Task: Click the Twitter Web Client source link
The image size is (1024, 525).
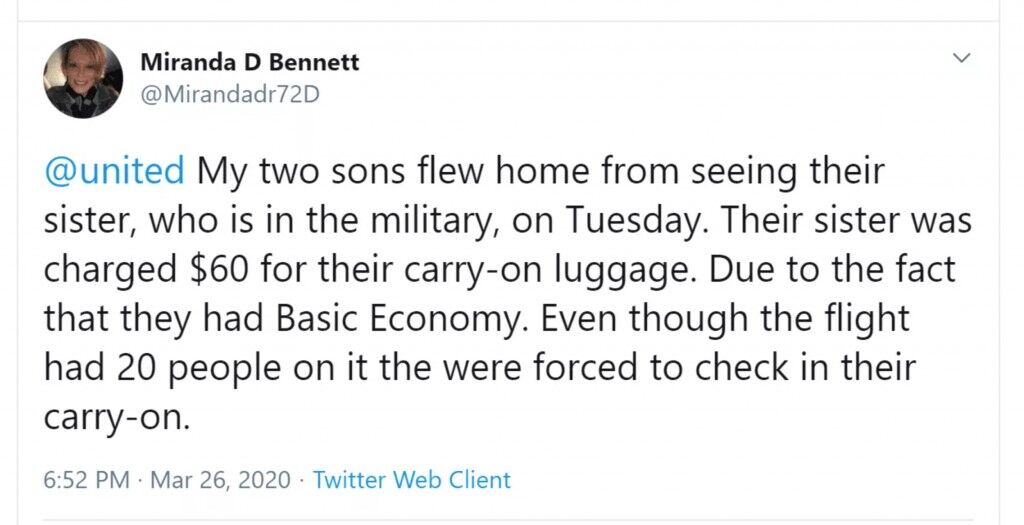Action: click(x=411, y=480)
